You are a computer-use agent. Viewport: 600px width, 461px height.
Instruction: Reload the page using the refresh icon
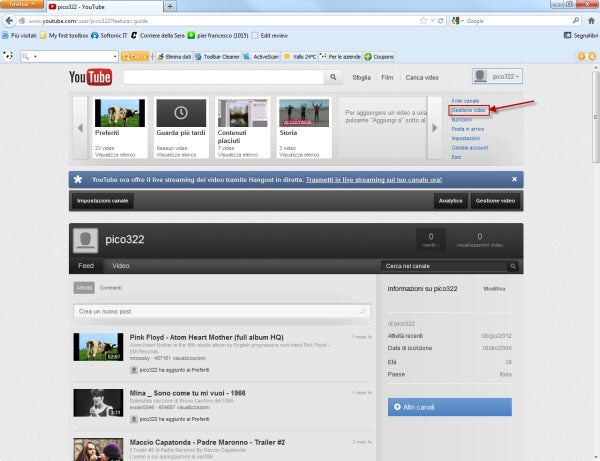441,21
